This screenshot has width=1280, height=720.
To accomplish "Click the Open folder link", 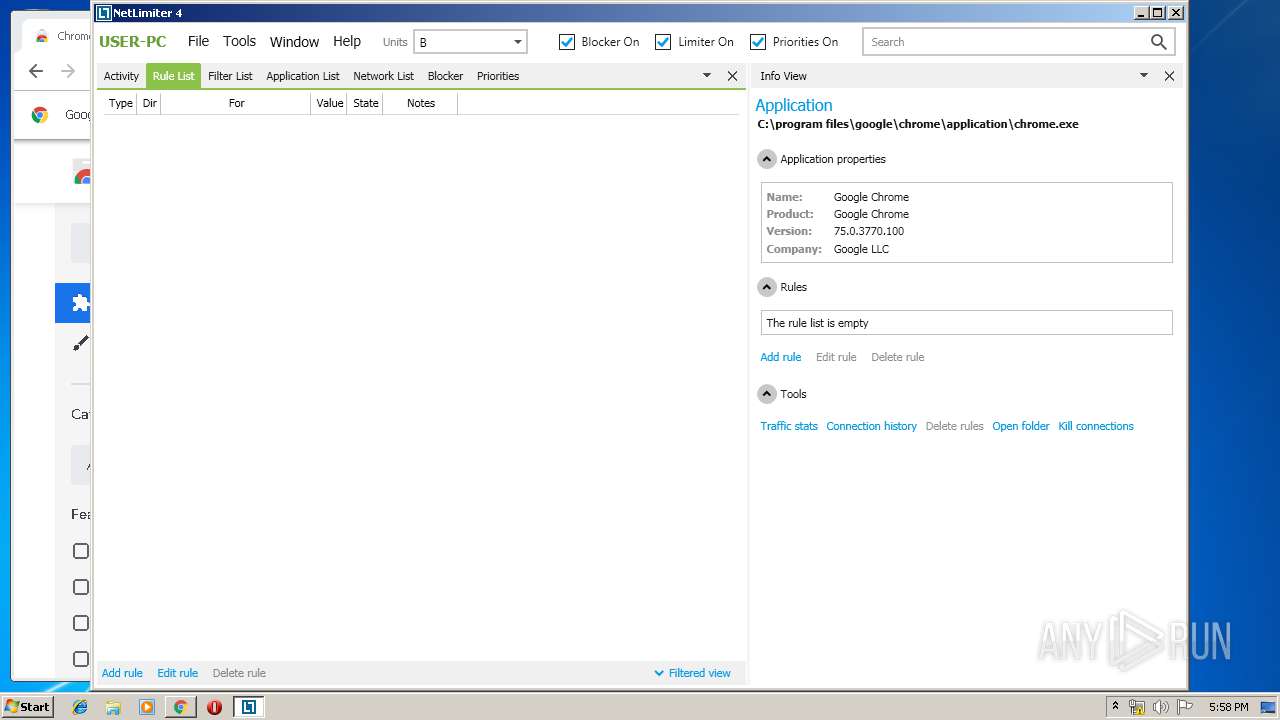I will (1021, 426).
